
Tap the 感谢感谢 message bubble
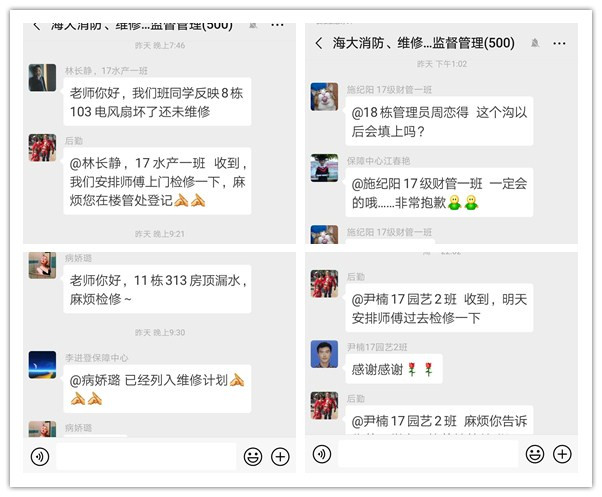coord(394,369)
